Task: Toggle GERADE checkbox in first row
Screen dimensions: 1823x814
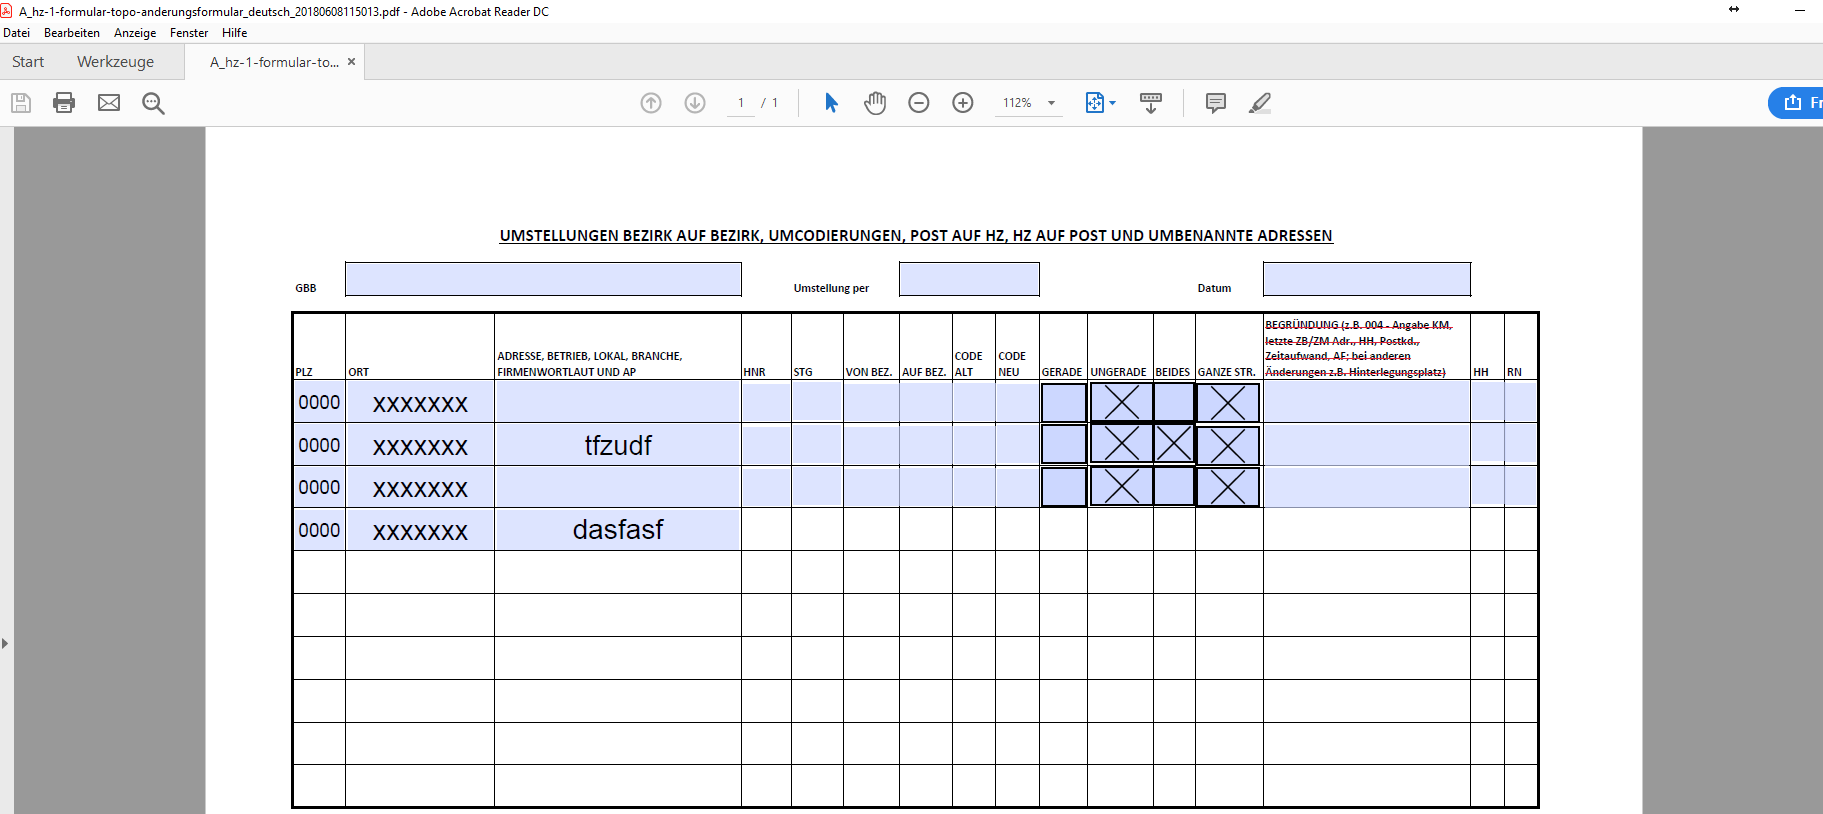Action: 1064,403
